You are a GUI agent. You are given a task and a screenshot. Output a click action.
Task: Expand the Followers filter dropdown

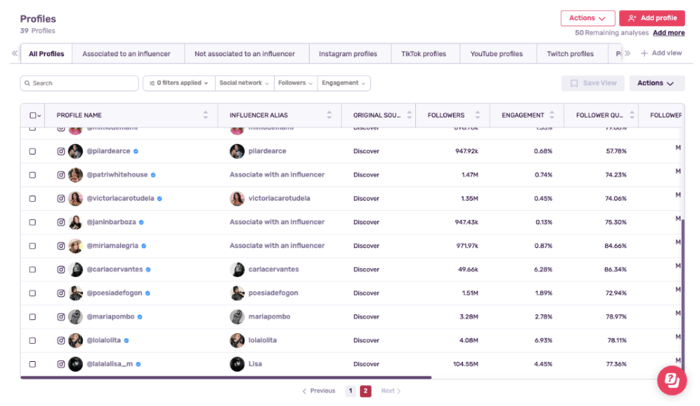tap(295, 84)
